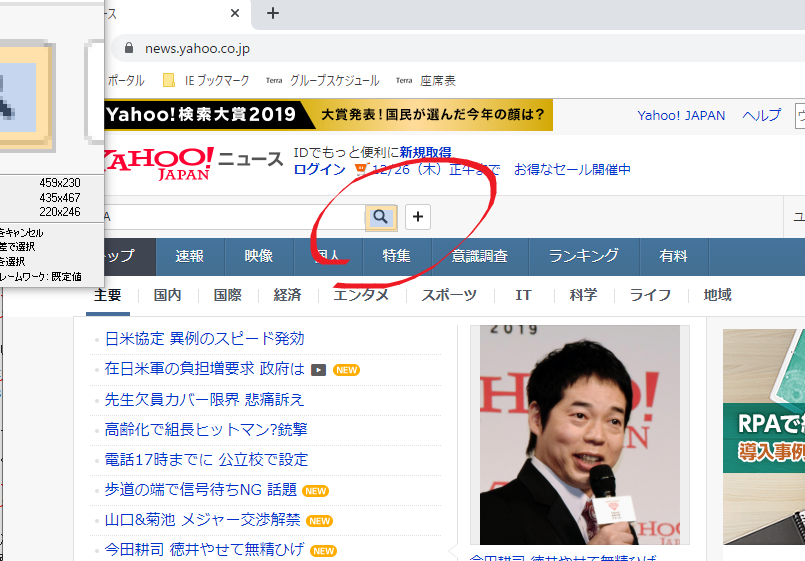Switch to the スポーツ category tab
Viewport: 805px width, 561px height.
(x=449, y=295)
